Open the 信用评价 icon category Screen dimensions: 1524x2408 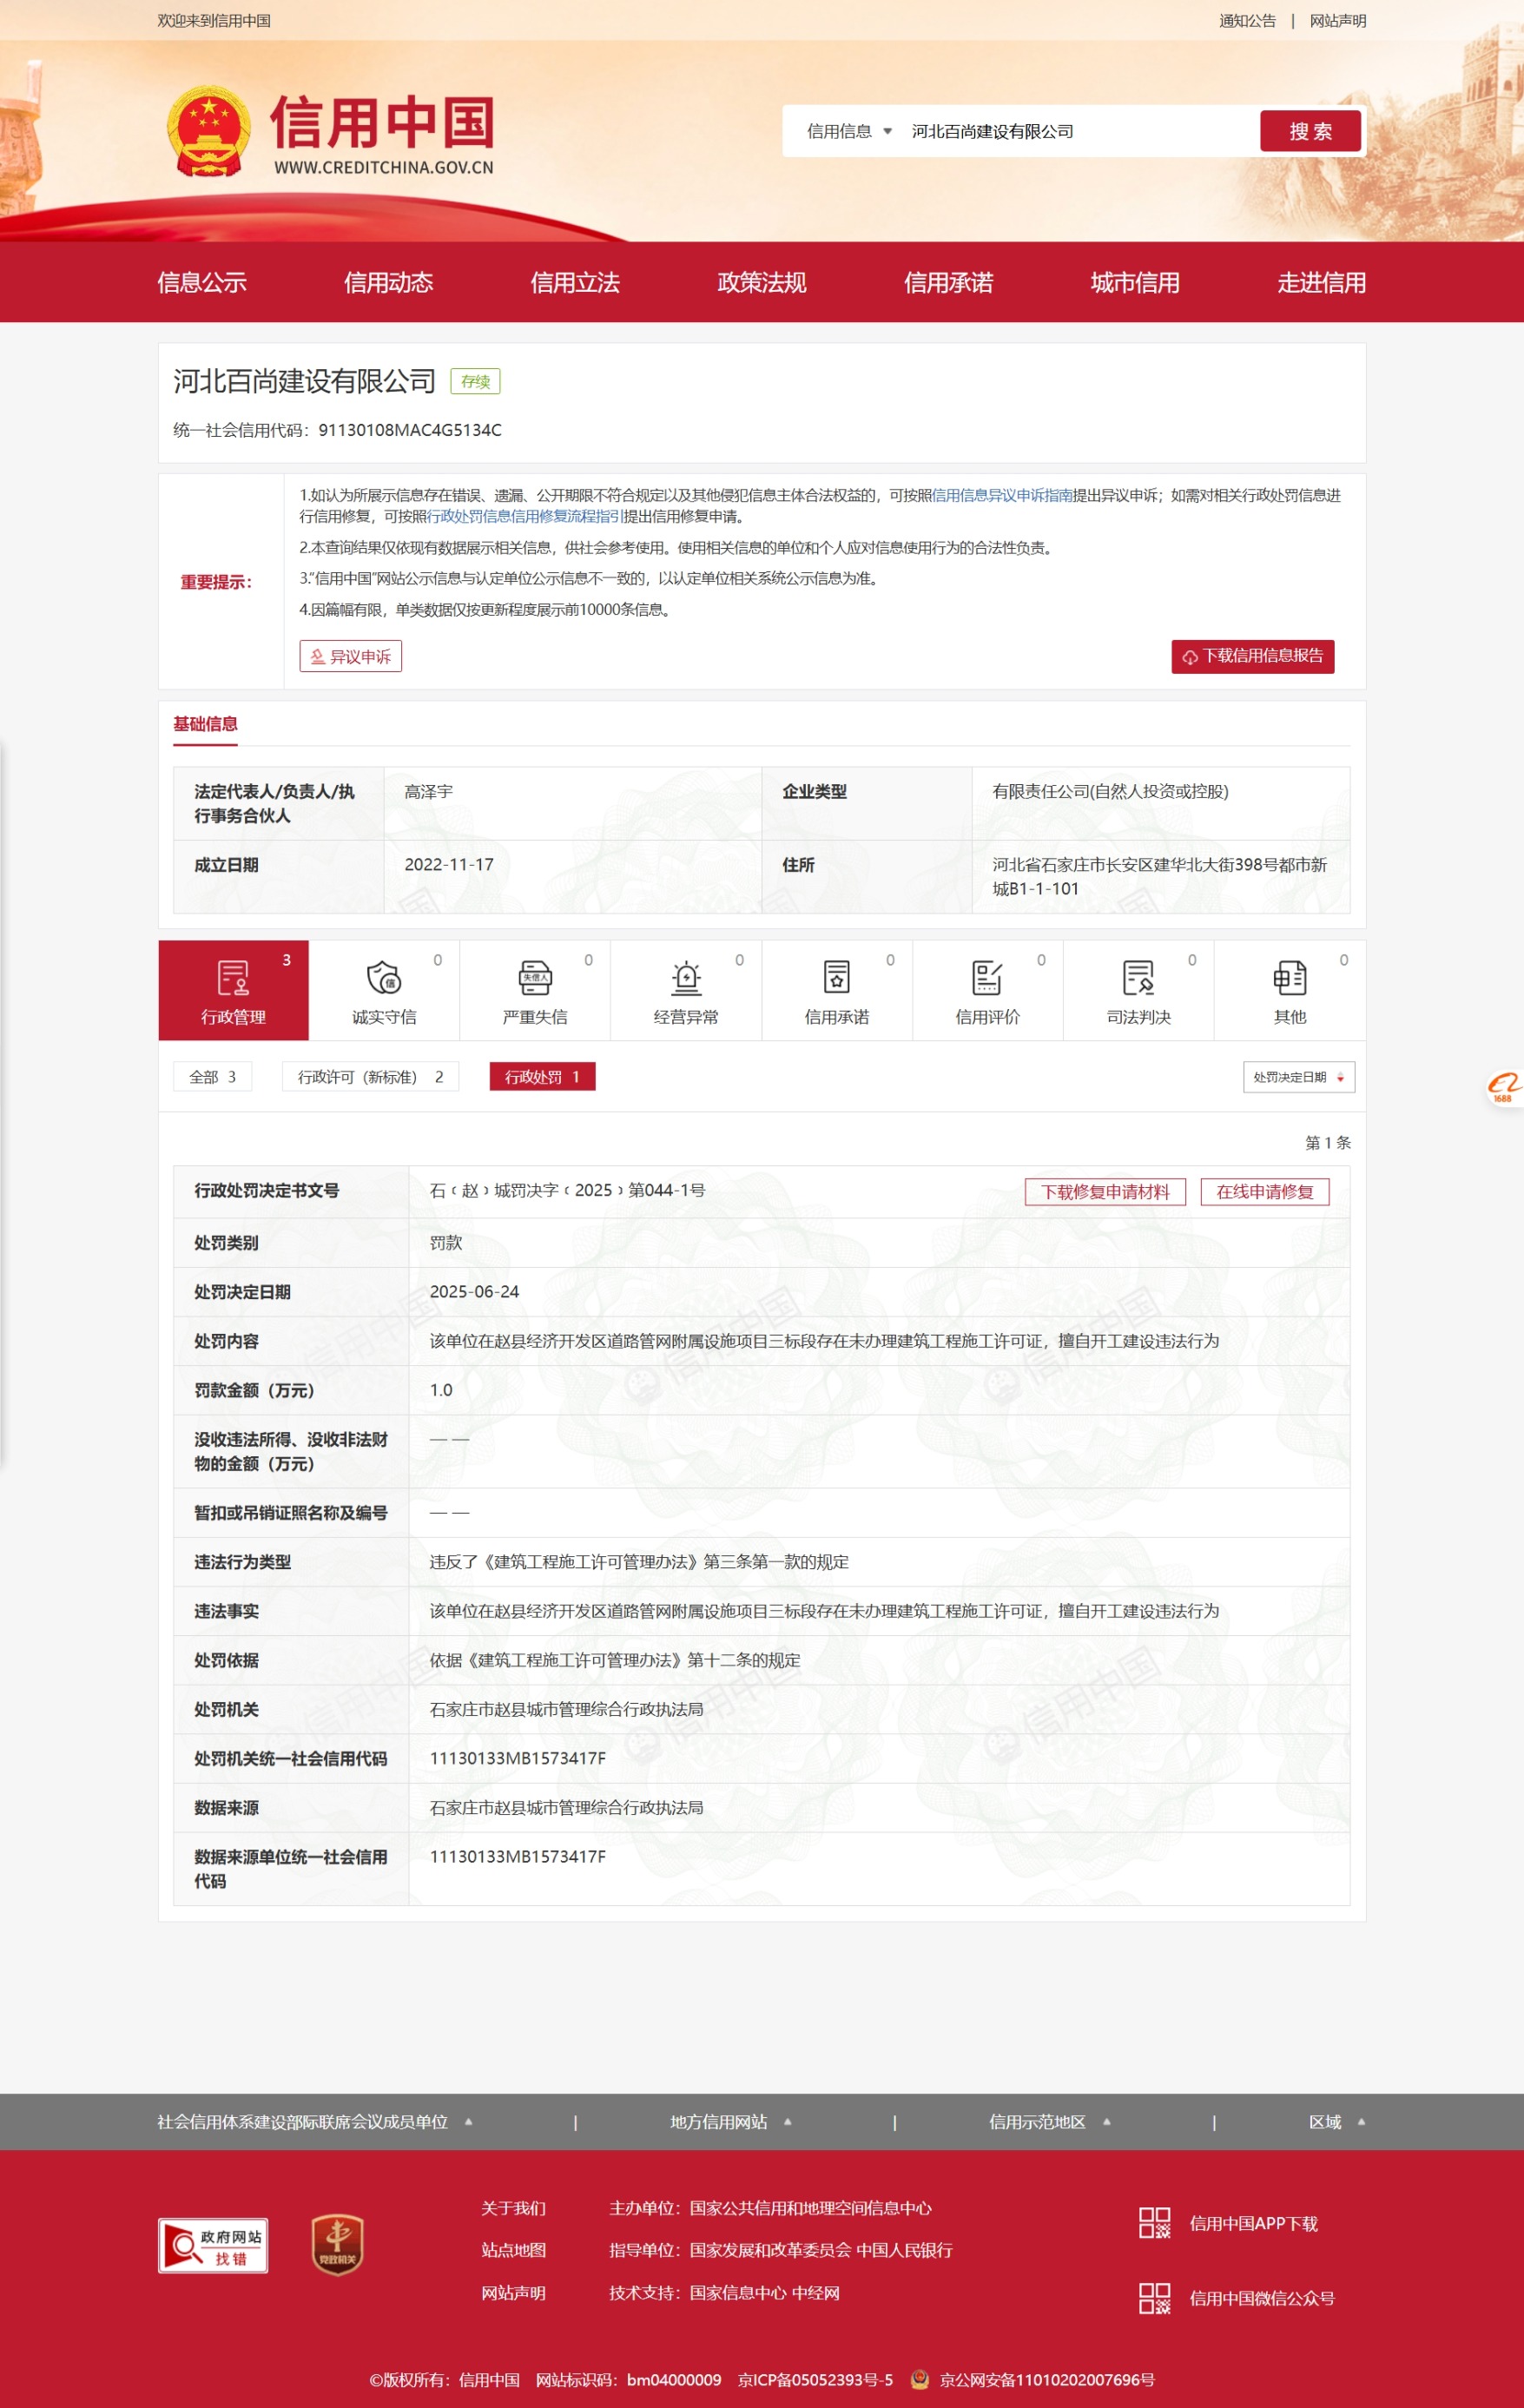(987, 990)
